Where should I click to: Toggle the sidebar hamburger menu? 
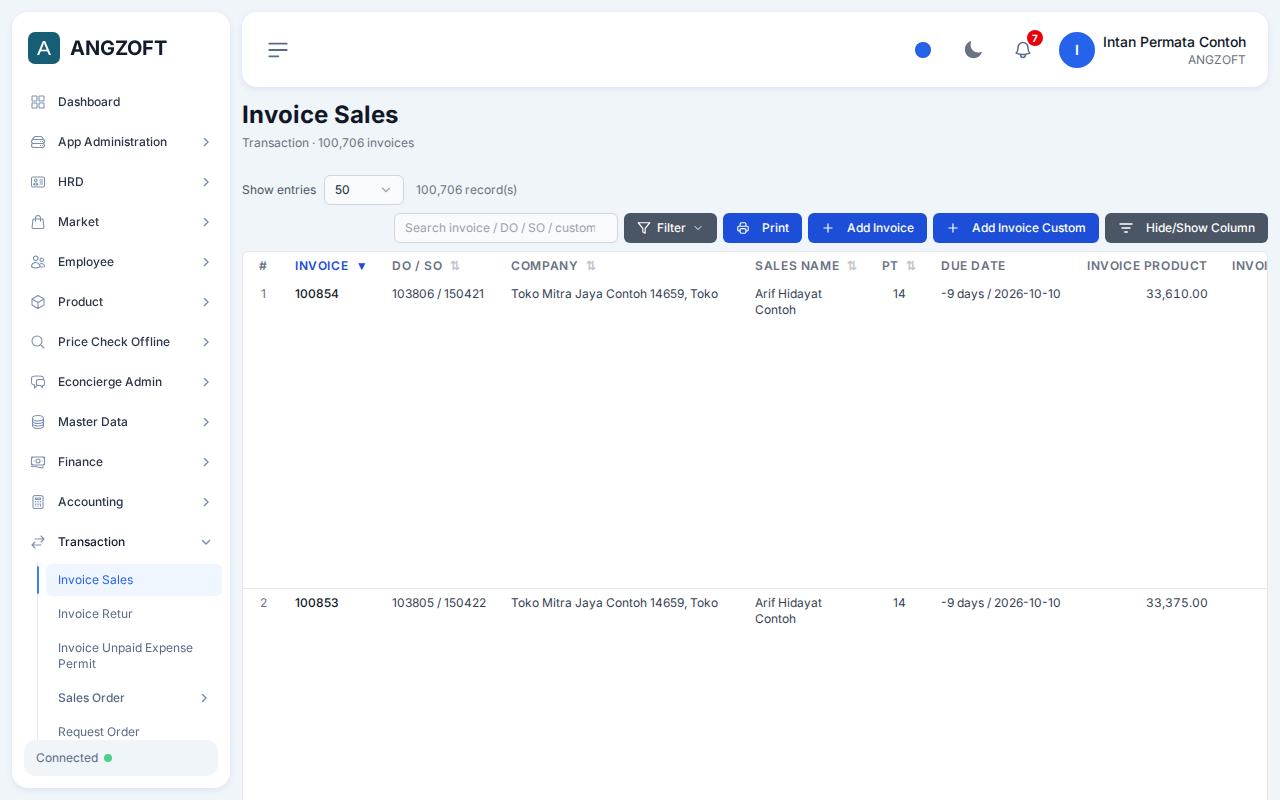click(x=278, y=50)
